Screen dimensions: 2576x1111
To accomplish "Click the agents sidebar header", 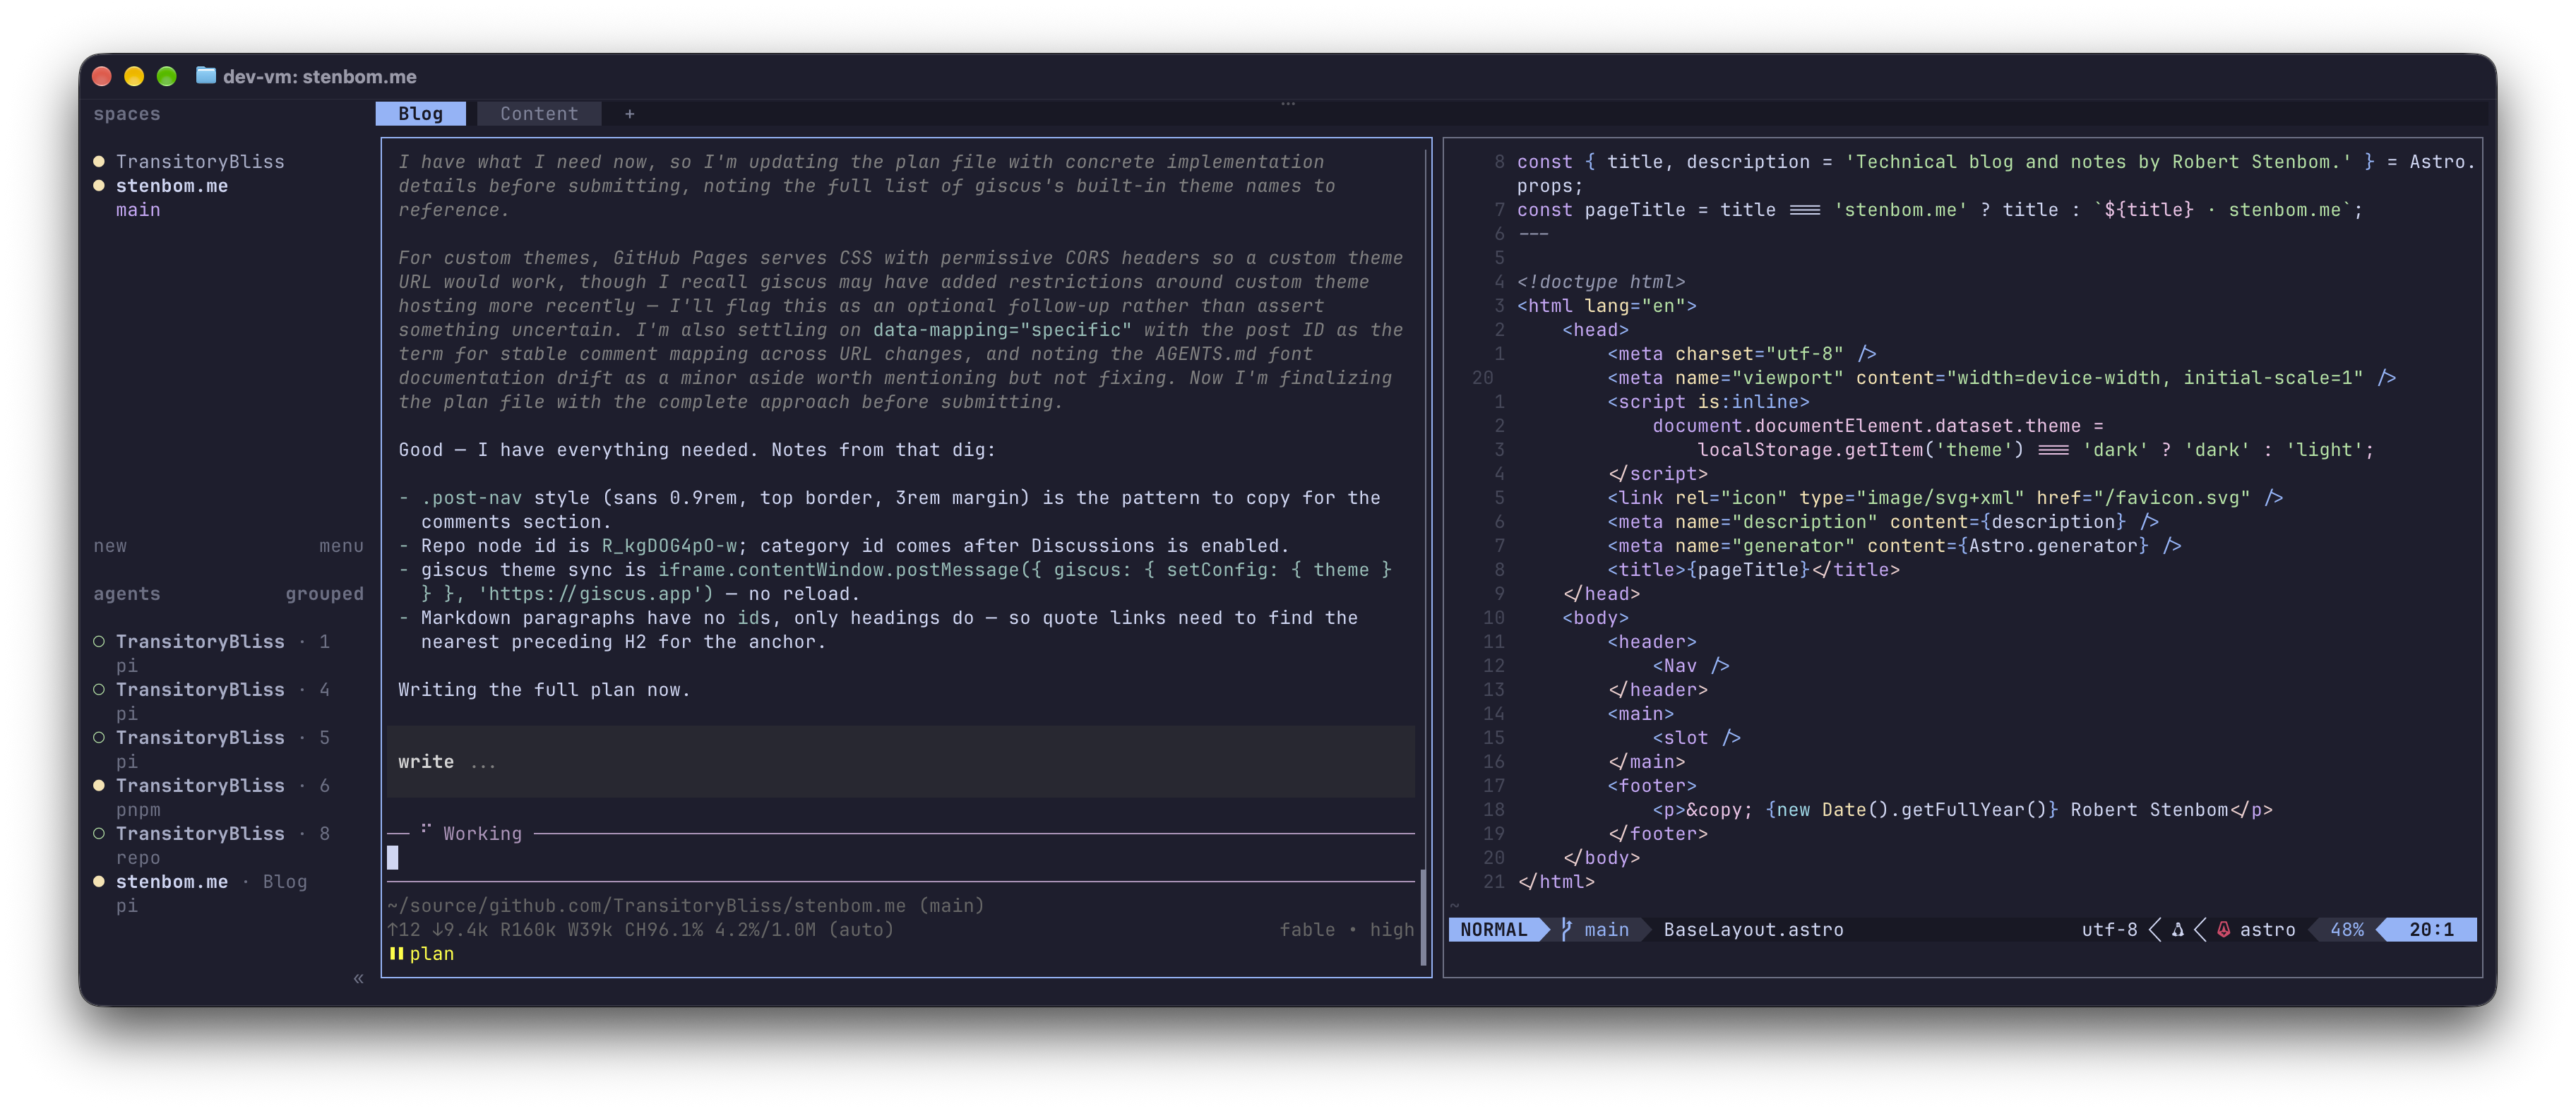I will coord(127,594).
